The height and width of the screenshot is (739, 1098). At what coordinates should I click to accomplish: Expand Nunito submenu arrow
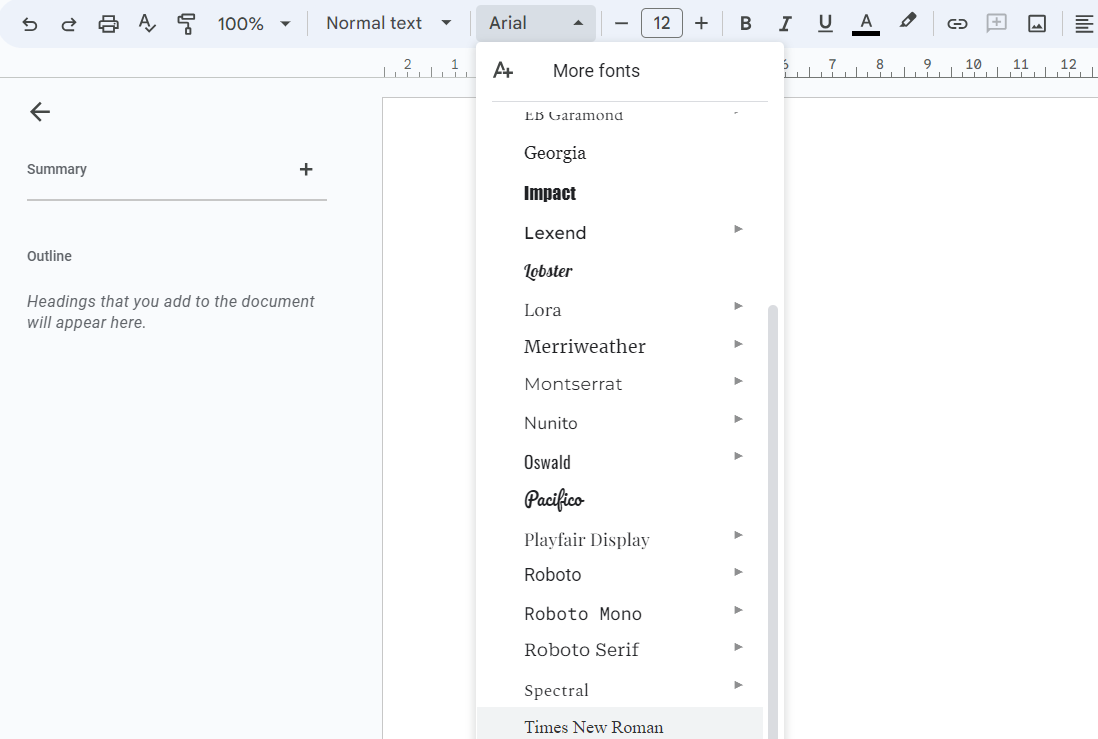click(x=738, y=419)
